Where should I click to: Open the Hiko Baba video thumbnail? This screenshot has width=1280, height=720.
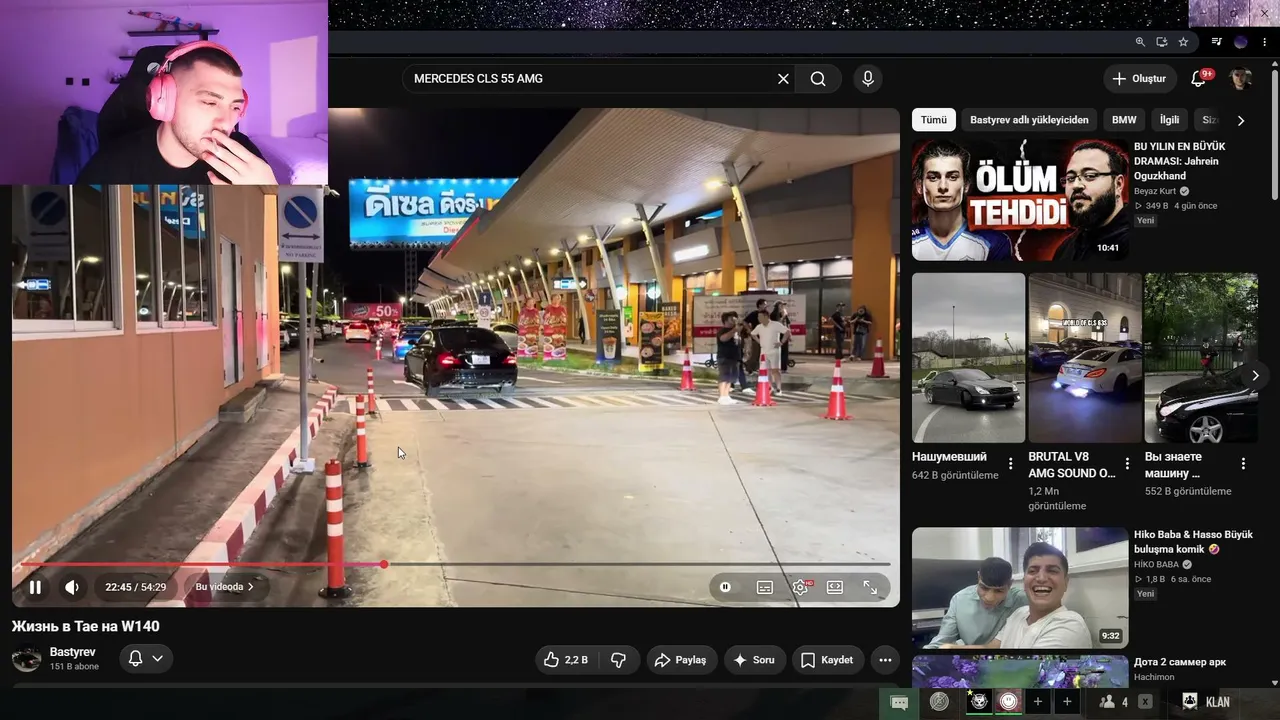1020,588
